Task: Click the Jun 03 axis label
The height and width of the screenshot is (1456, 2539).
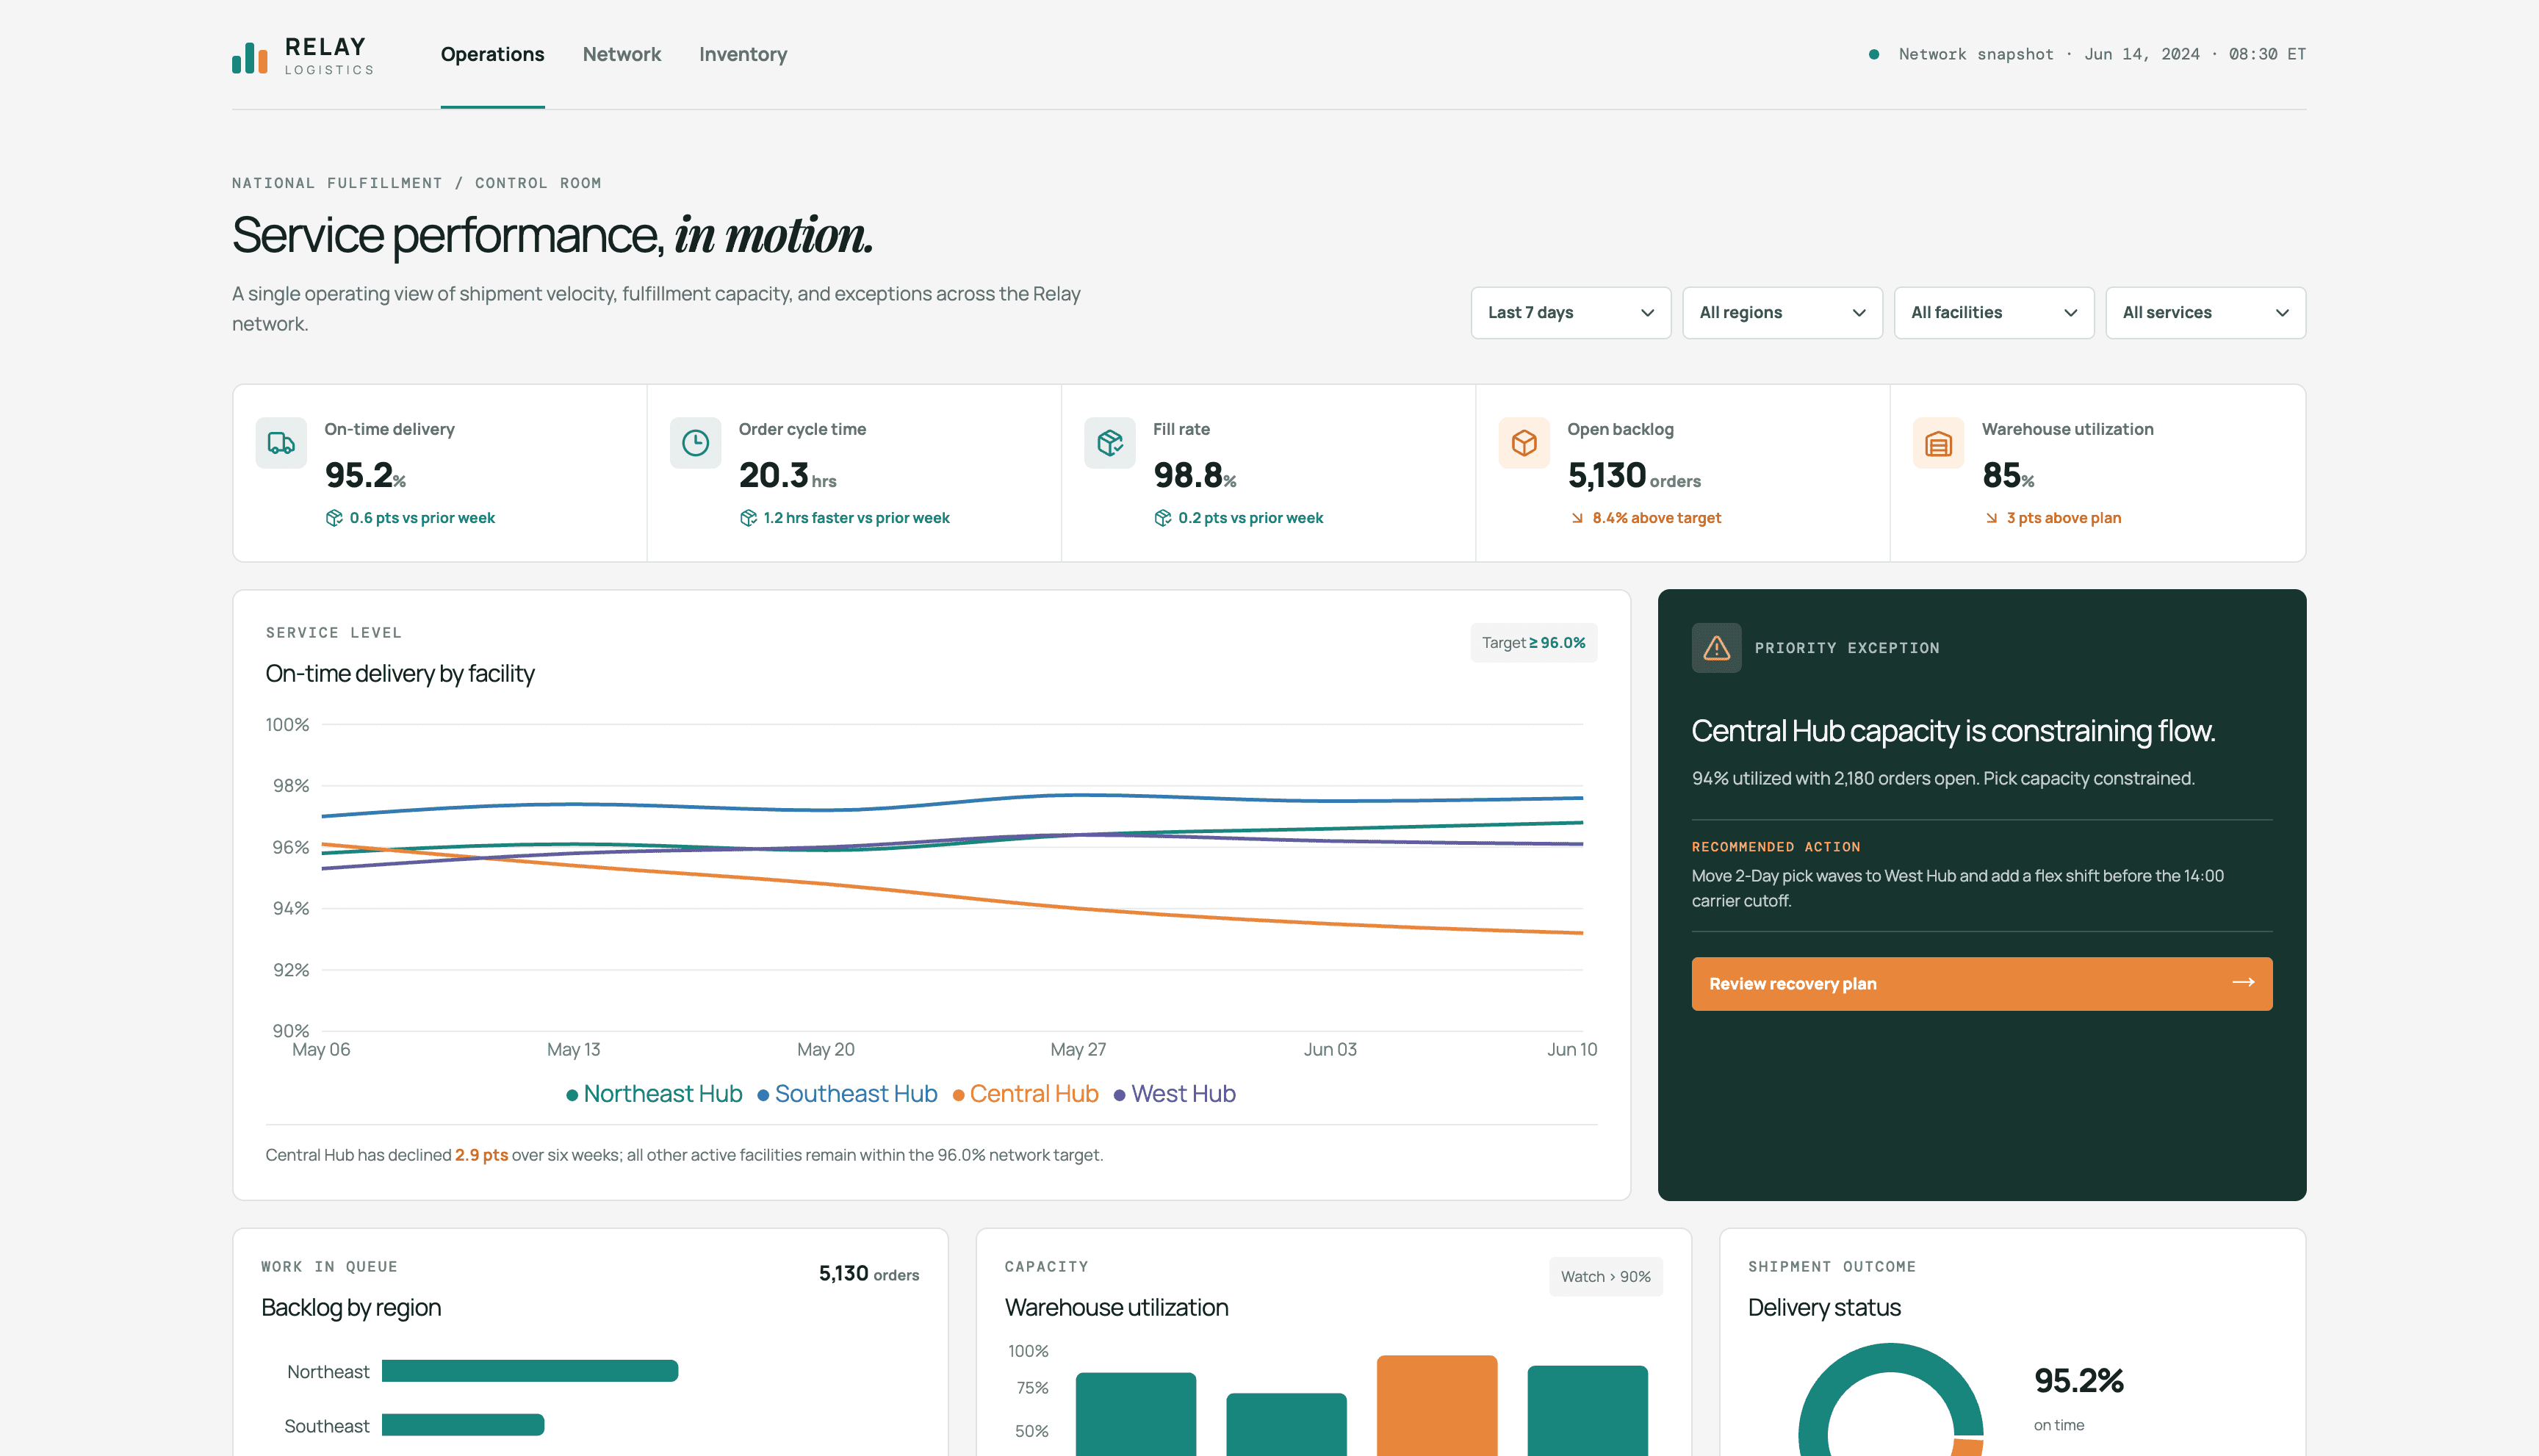Action: (1330, 1050)
